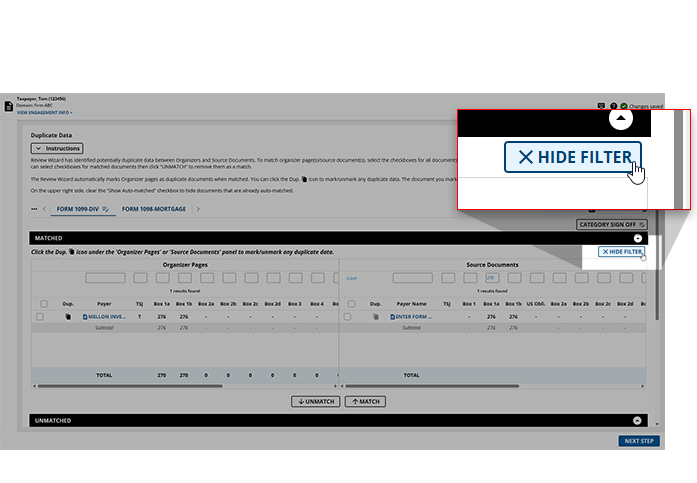
Task: Click sign-off icon on Form 1099-DIV tab
Action: [105, 209]
